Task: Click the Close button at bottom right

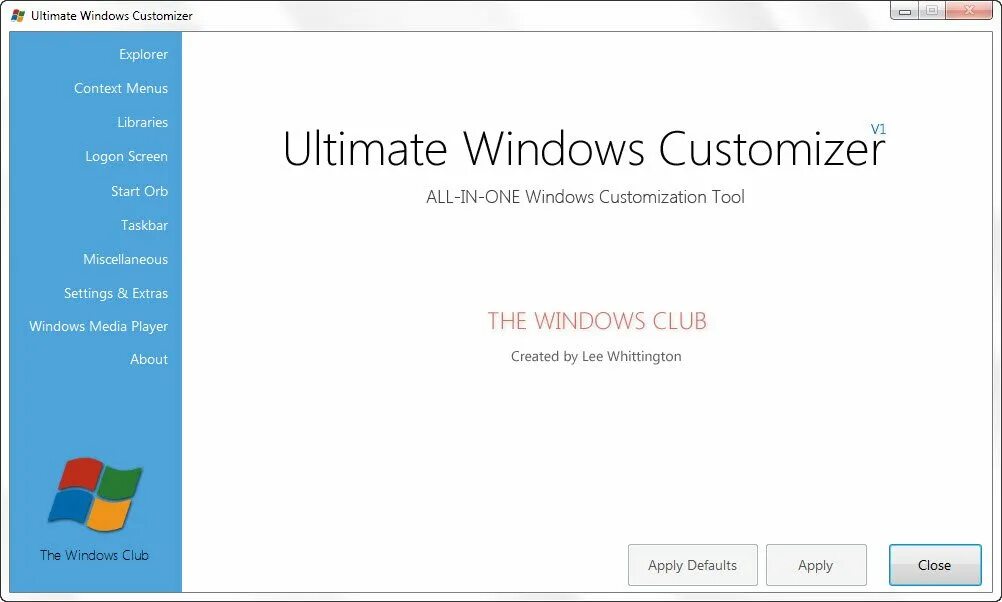Action: [935, 565]
